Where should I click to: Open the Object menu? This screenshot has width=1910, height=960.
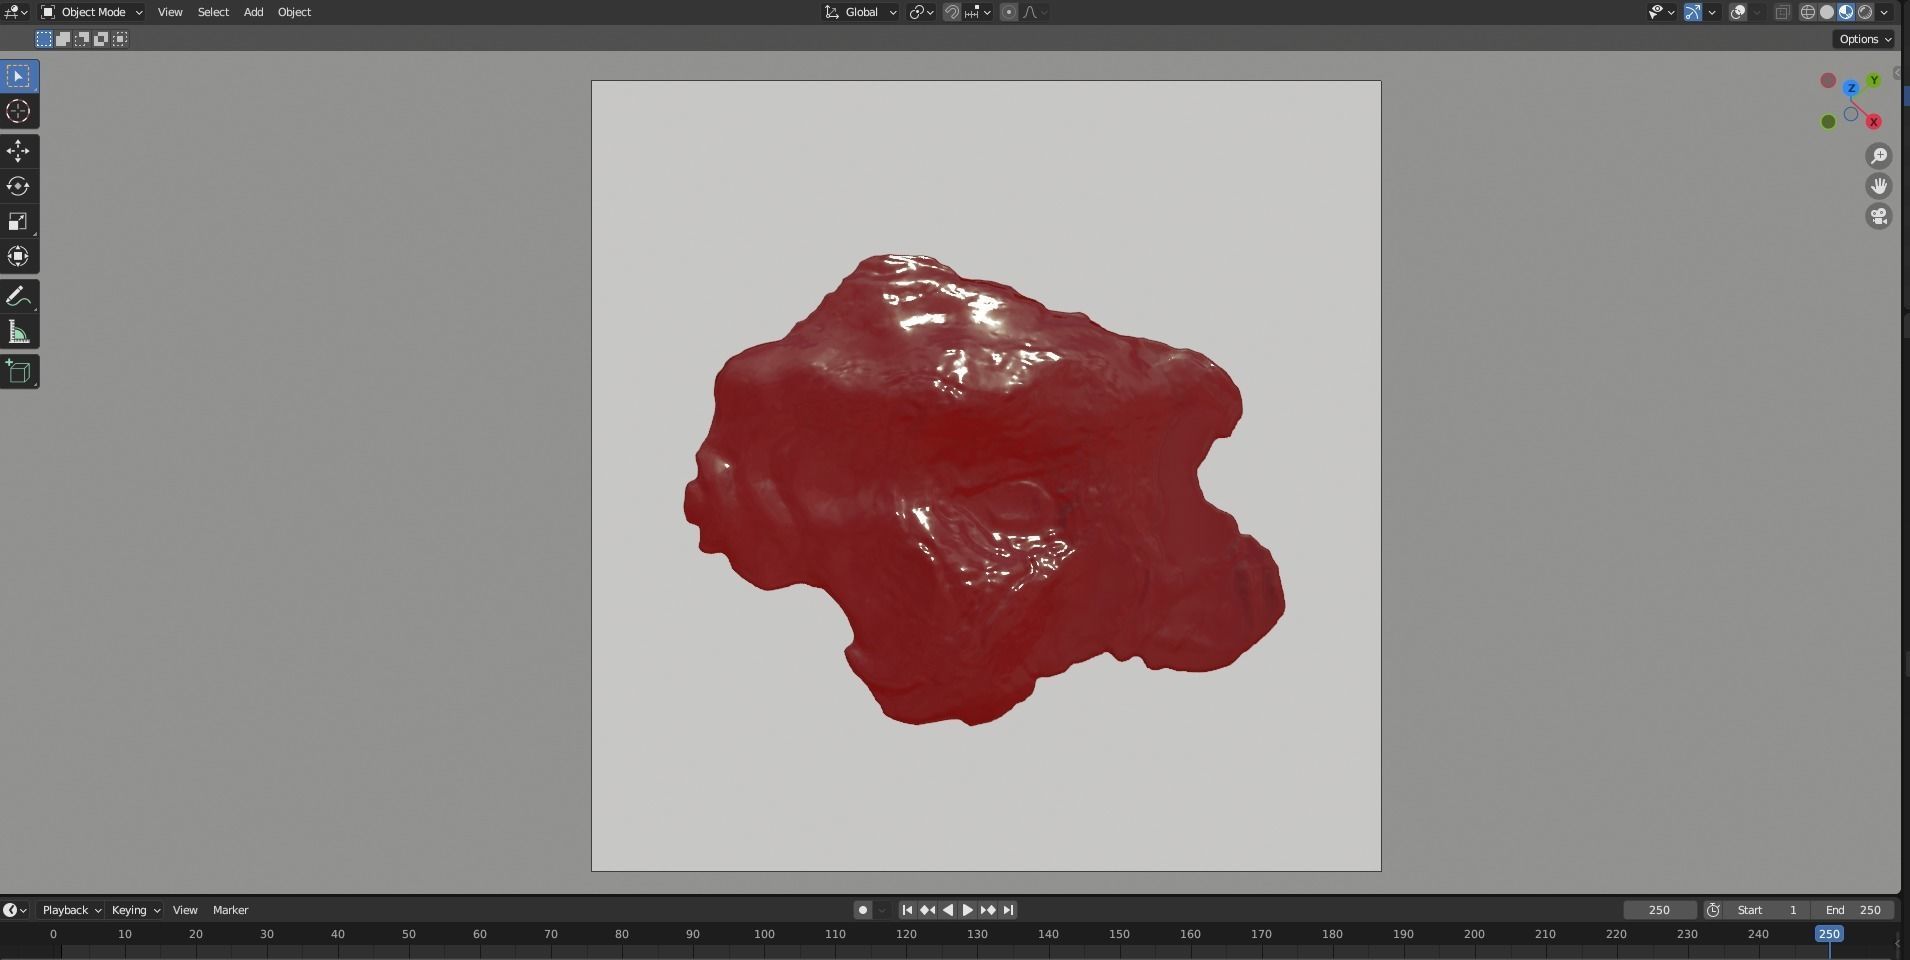294,12
